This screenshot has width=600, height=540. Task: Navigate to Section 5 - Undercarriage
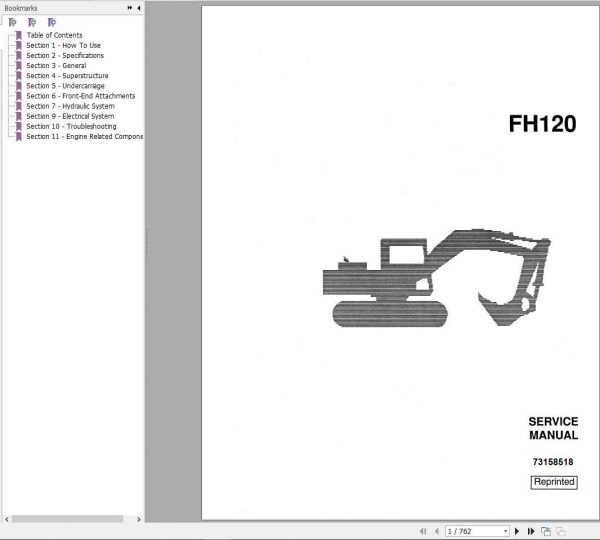(65, 86)
